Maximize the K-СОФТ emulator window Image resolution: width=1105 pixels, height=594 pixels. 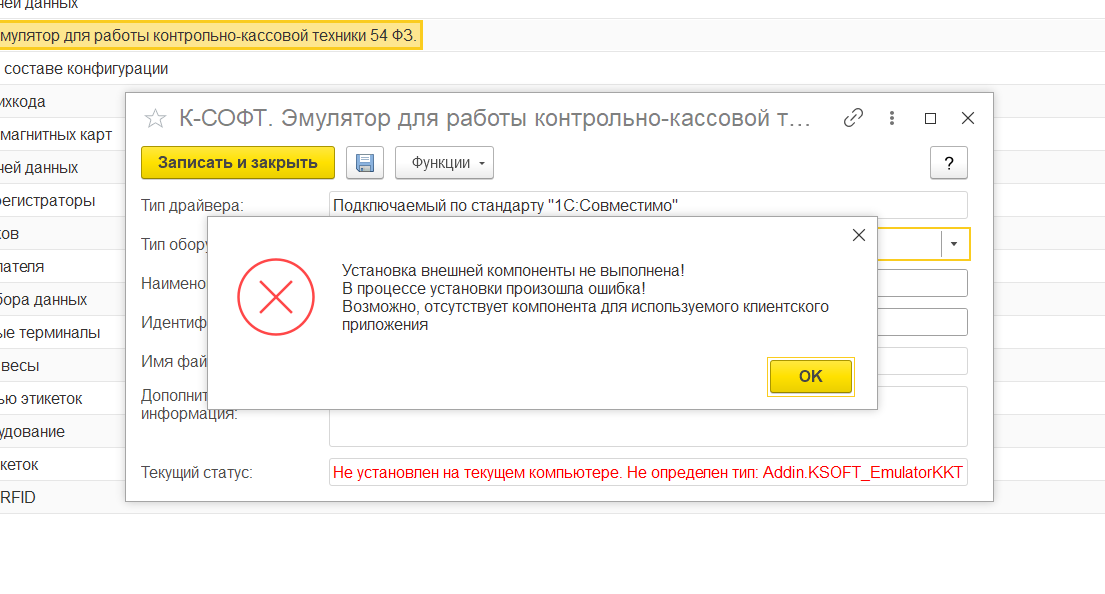click(x=930, y=118)
